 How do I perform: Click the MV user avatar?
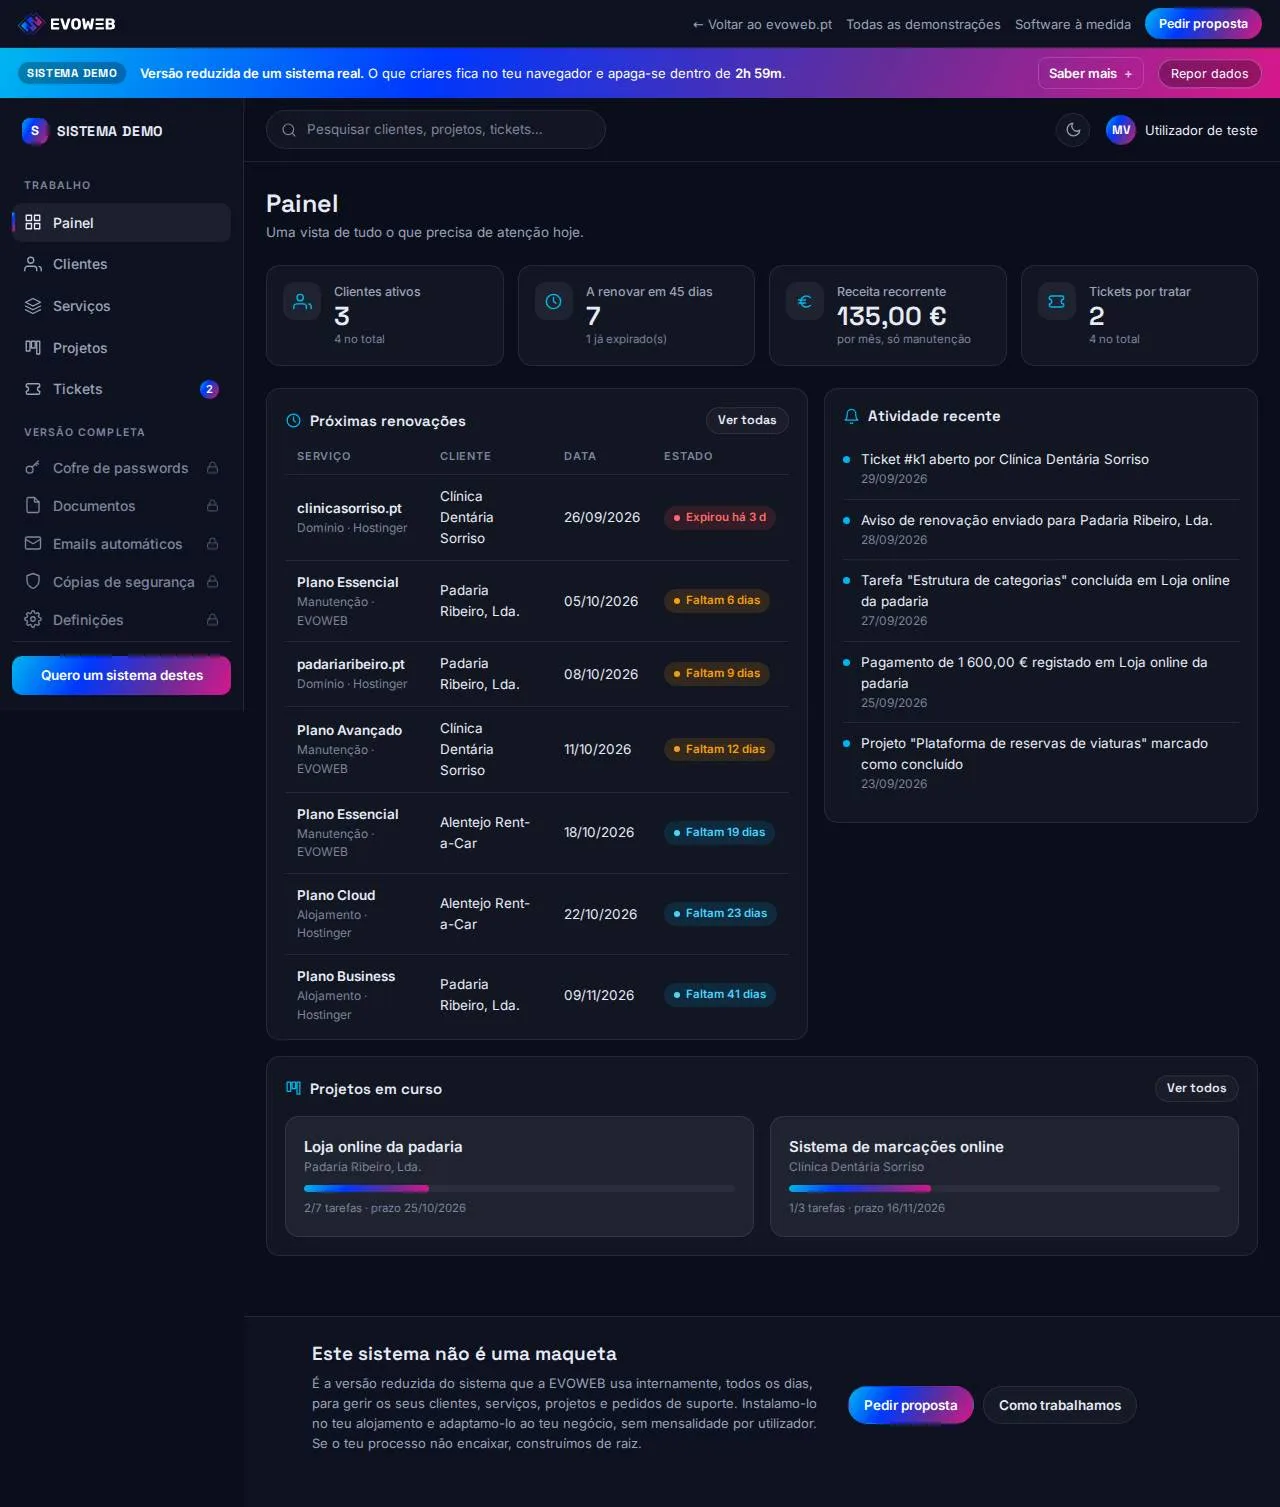tap(1121, 130)
